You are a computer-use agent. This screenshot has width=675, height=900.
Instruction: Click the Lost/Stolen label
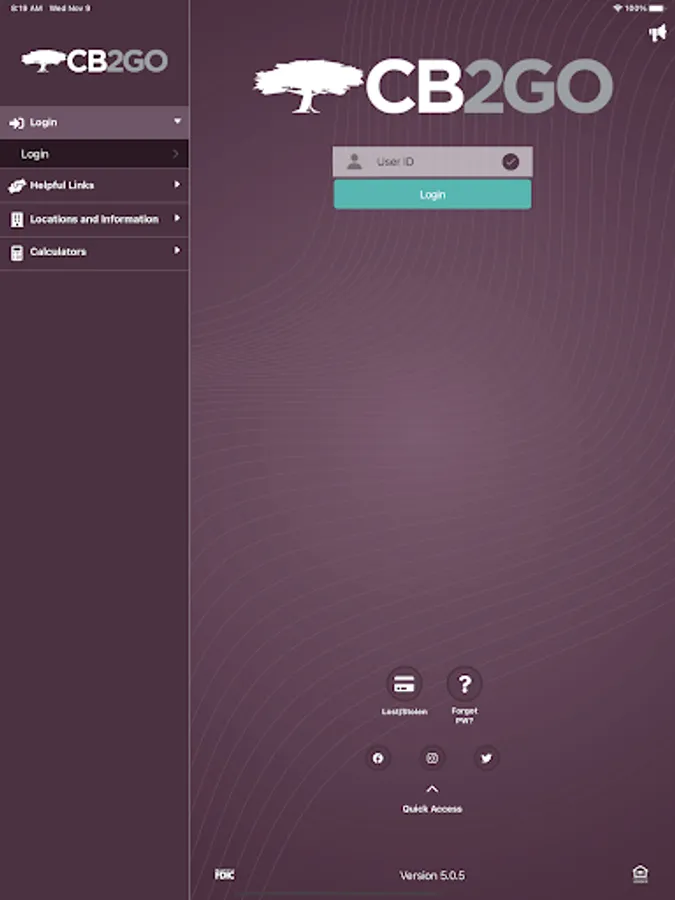tap(404, 712)
